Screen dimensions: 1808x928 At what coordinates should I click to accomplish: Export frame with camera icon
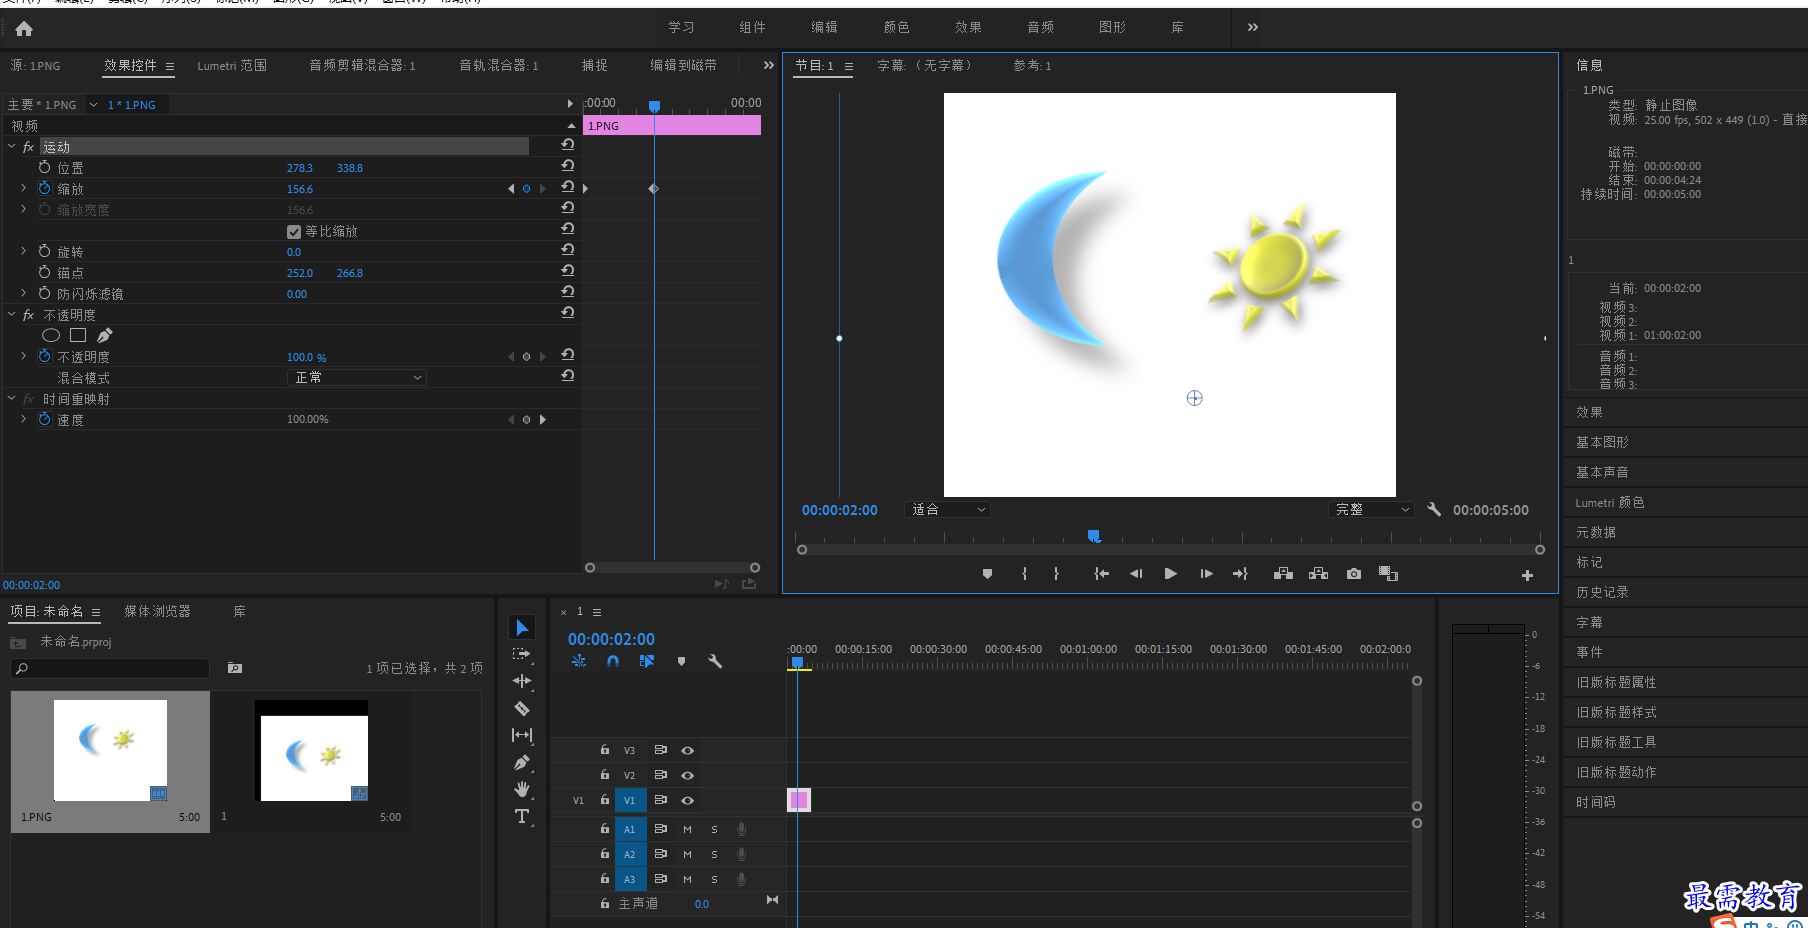[1353, 574]
